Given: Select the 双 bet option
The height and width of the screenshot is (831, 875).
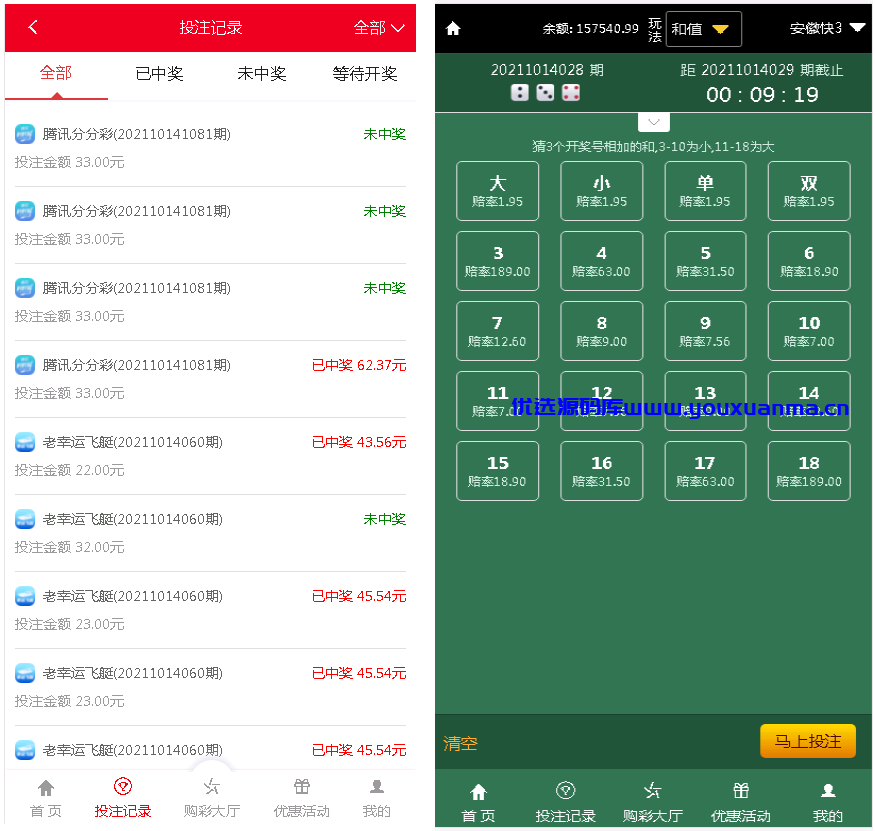Looking at the screenshot, I should [x=809, y=191].
